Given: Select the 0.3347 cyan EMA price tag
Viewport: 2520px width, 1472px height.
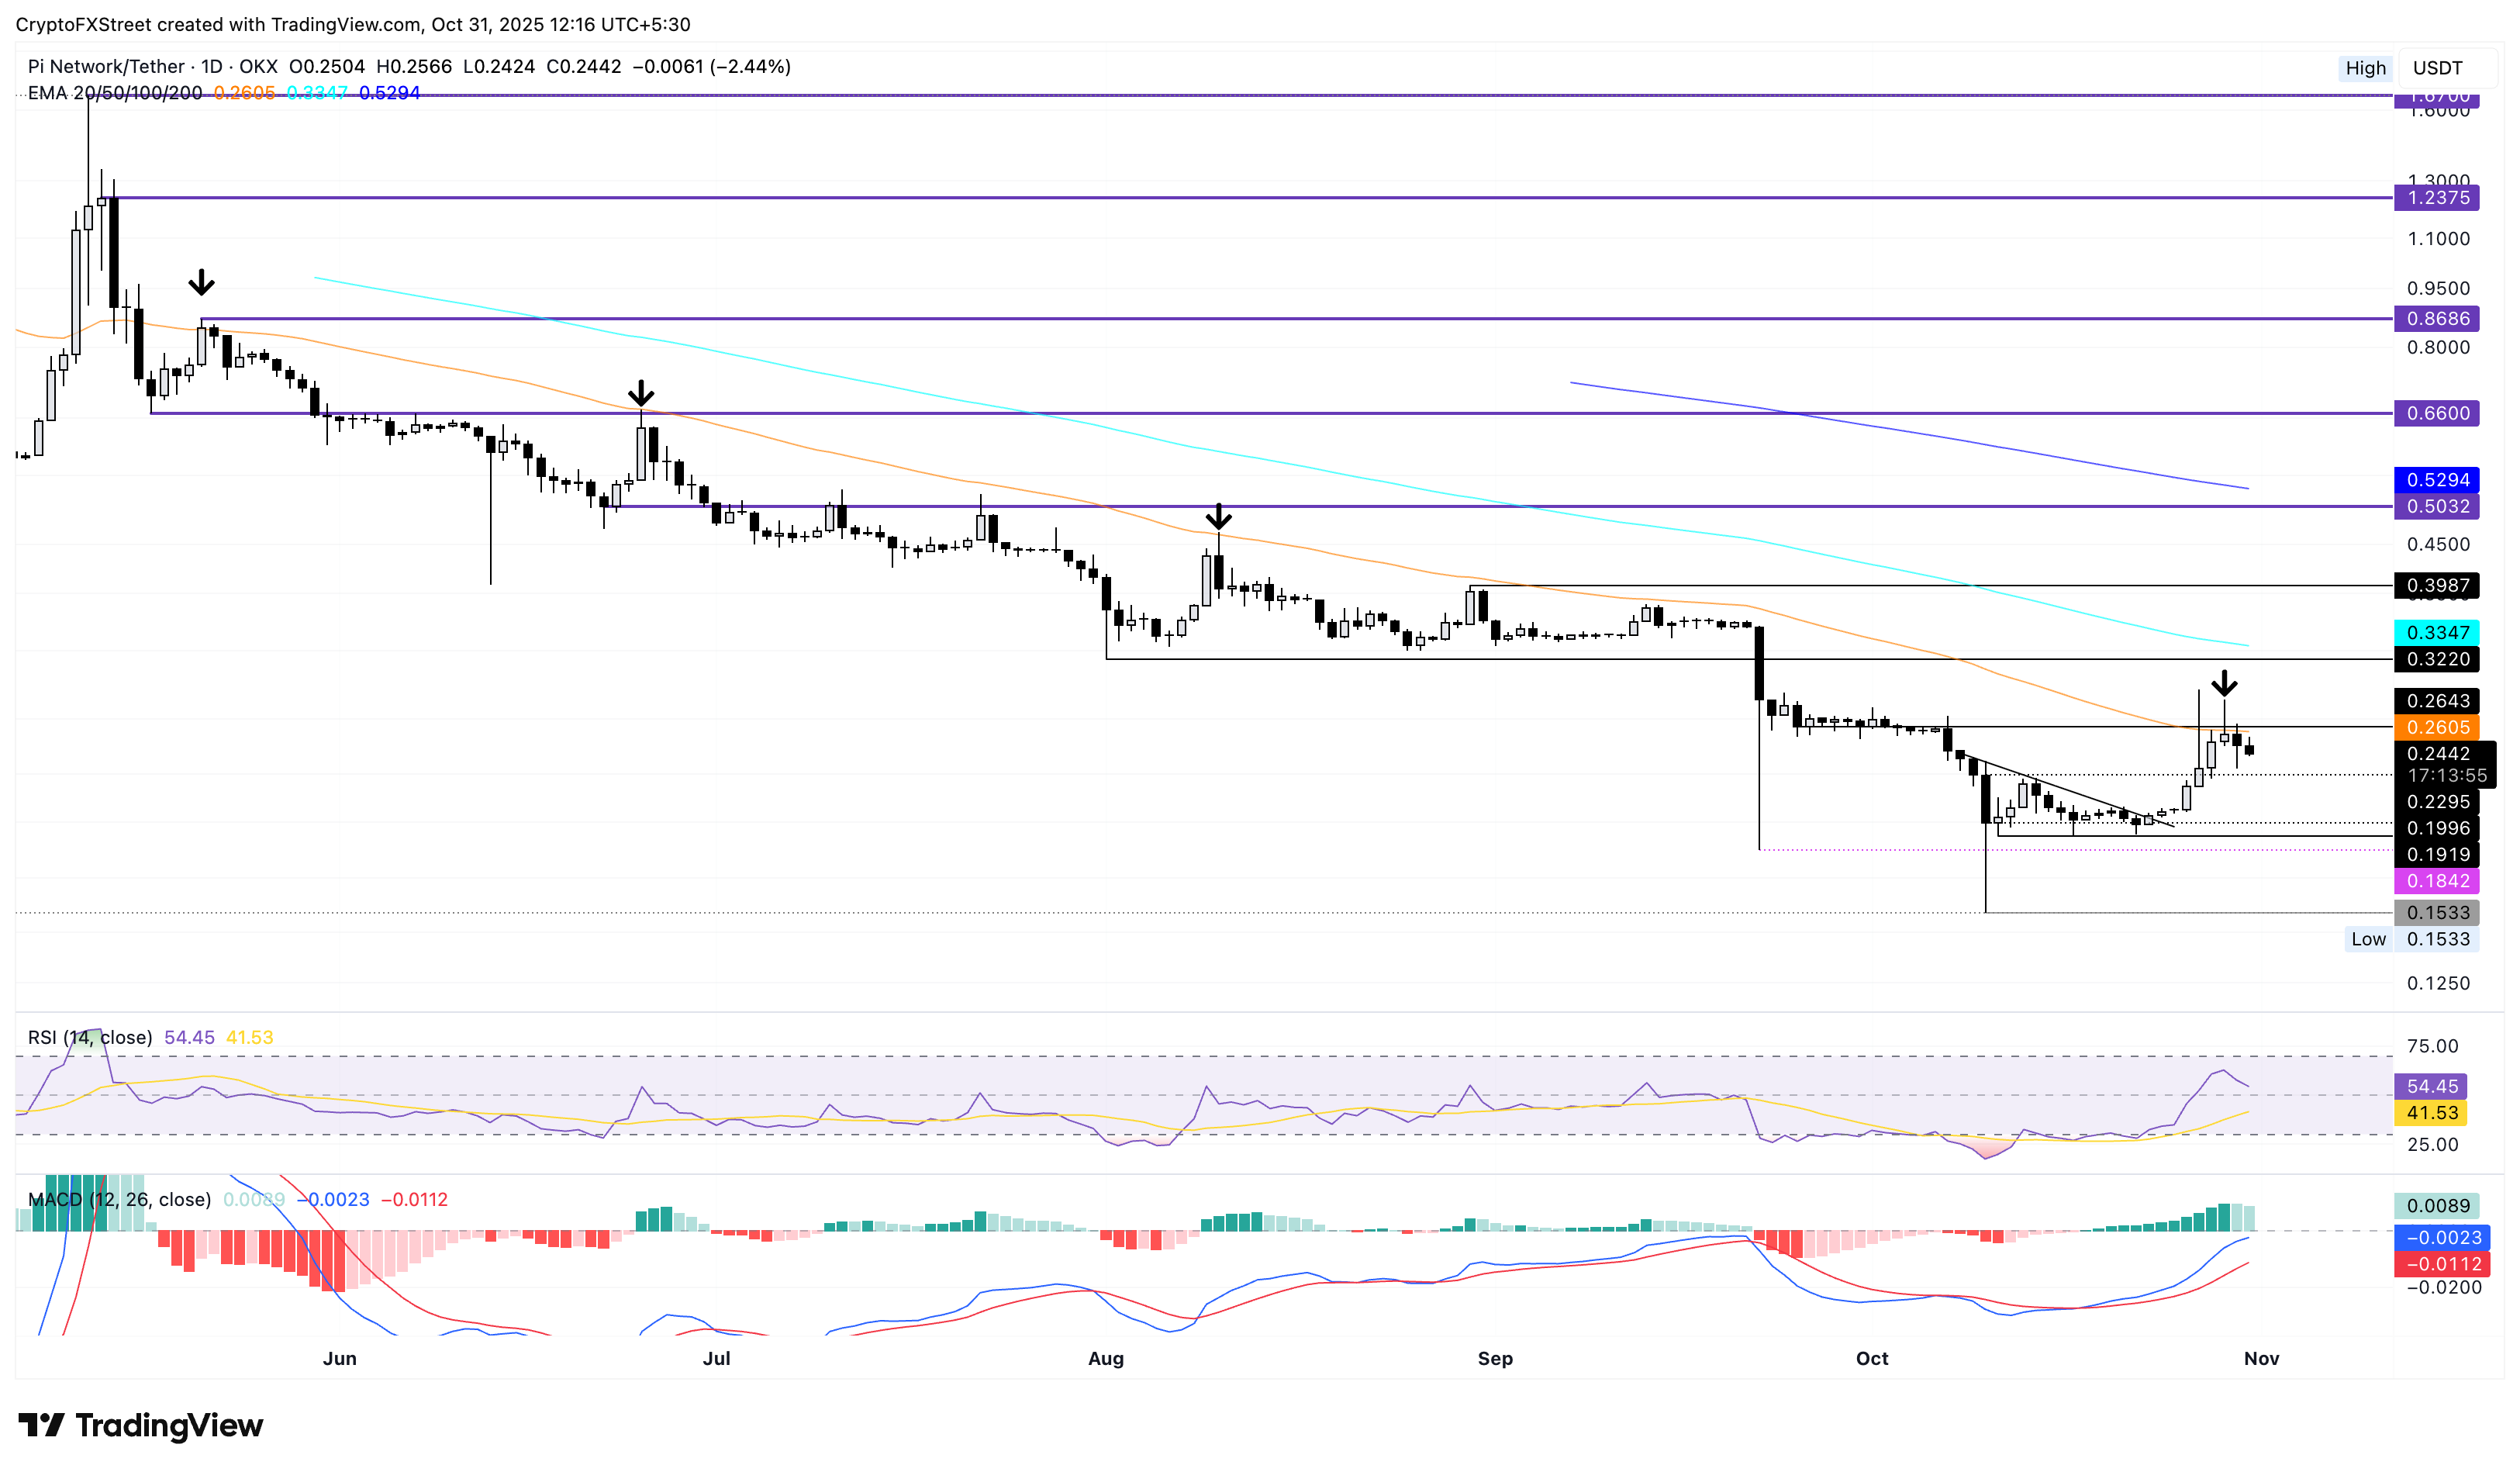Looking at the screenshot, I should click(x=2436, y=632).
